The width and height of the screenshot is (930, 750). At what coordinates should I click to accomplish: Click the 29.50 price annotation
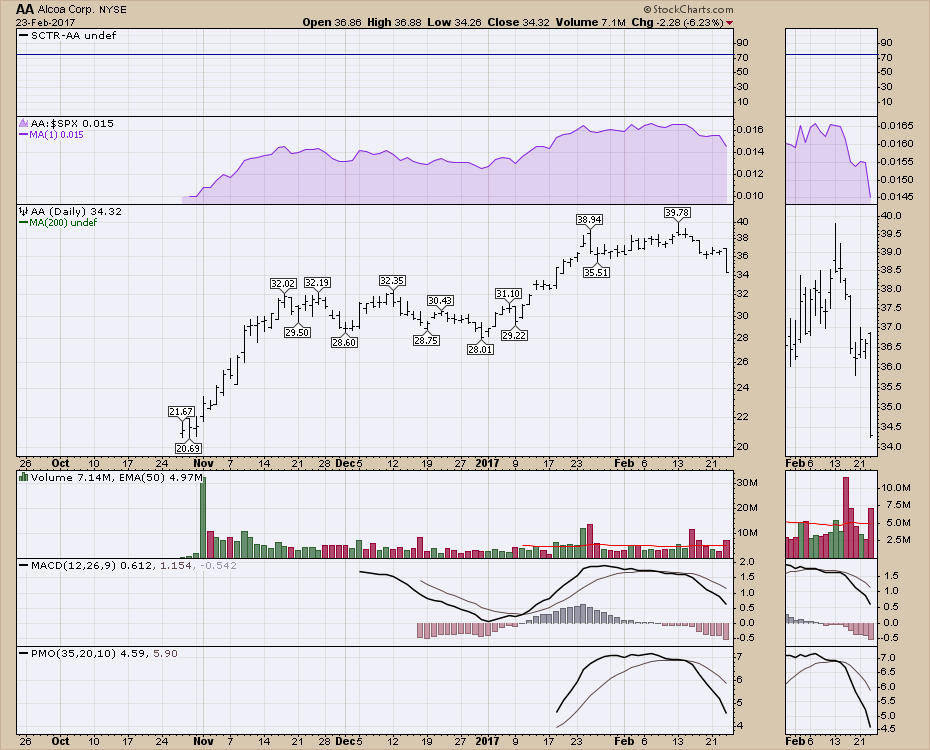297,333
